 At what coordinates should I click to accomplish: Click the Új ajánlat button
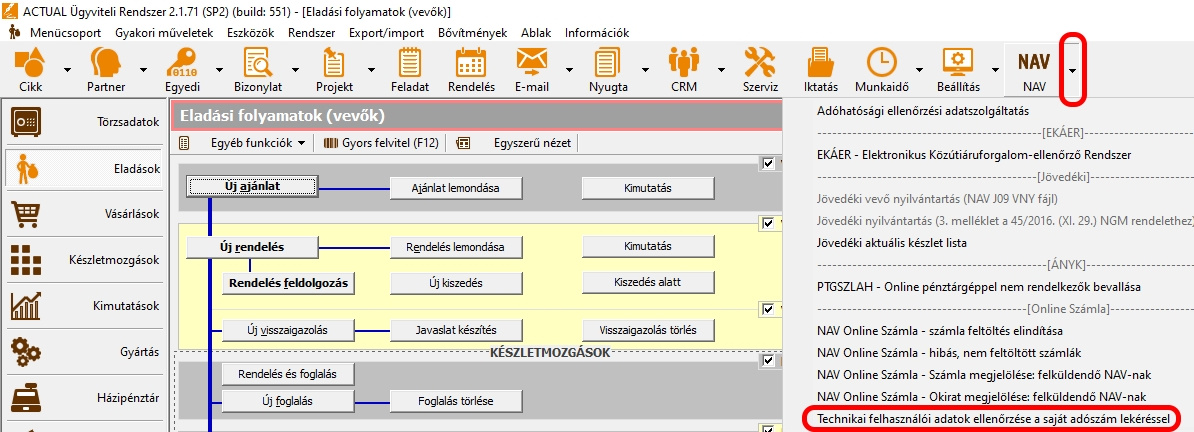[252, 186]
